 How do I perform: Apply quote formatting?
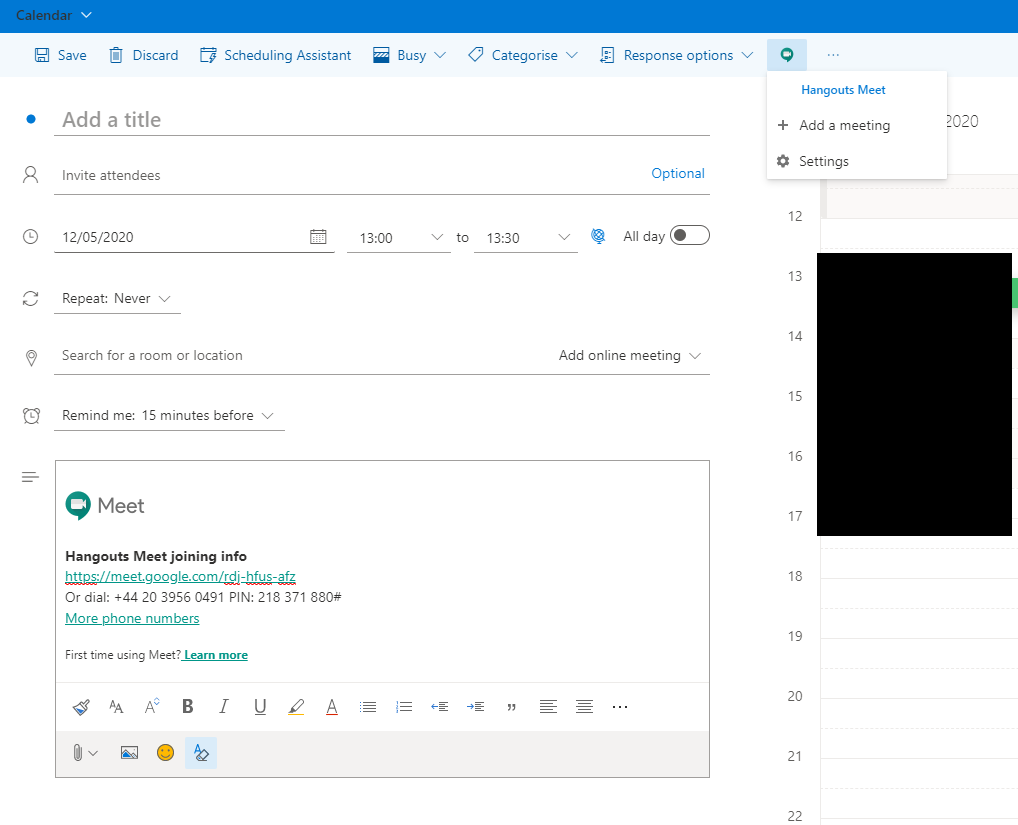coord(512,707)
